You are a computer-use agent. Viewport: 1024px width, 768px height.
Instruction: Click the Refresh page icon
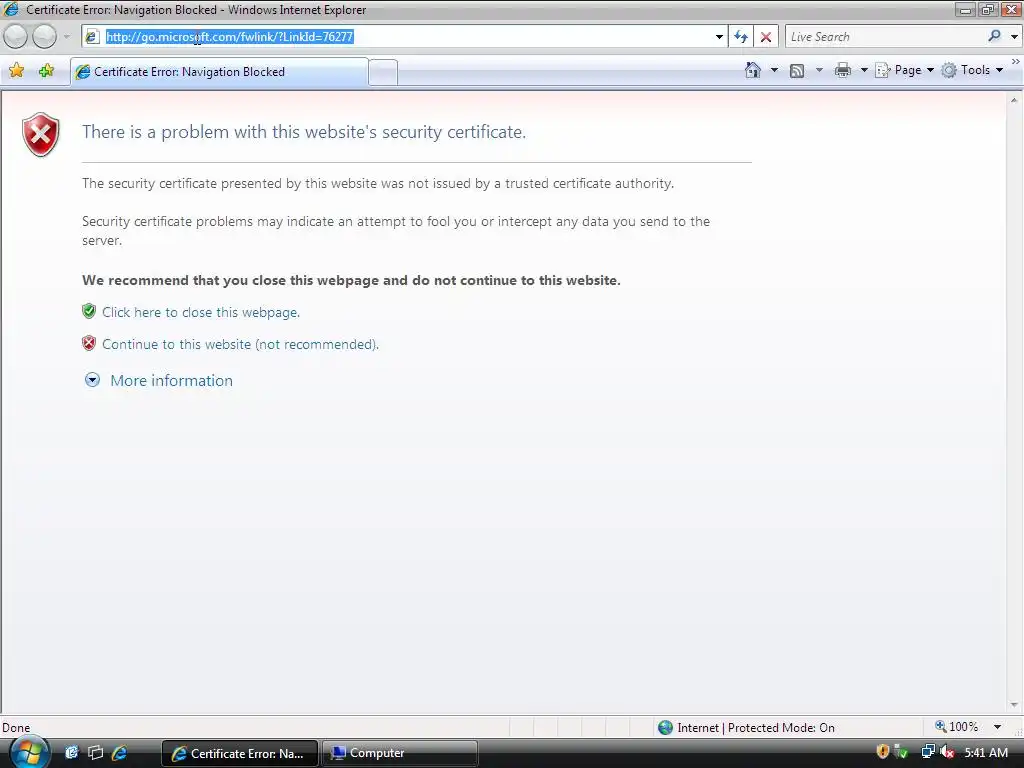click(x=741, y=37)
